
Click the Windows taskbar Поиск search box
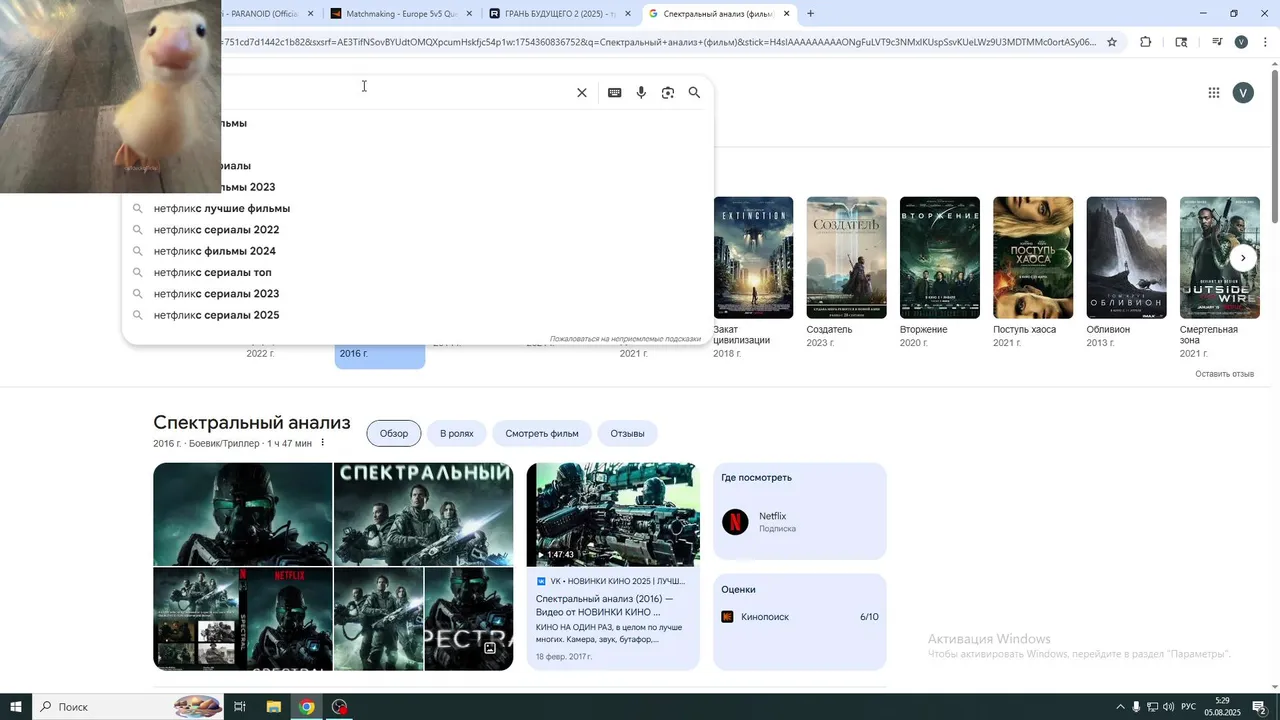point(128,707)
